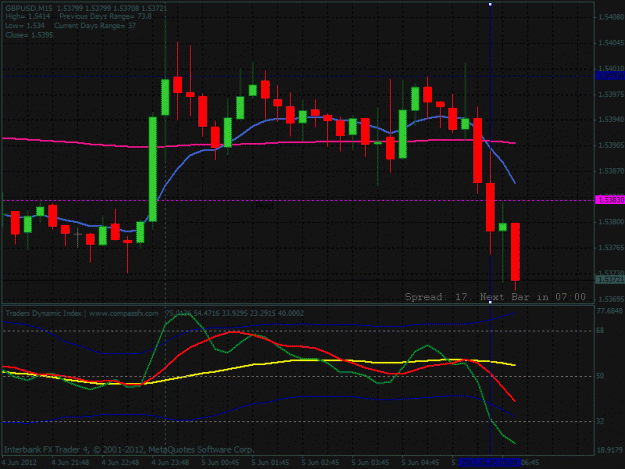Viewport: 625px width, 469px height.
Task: Click the indicator level label 50
Action: pos(600,376)
